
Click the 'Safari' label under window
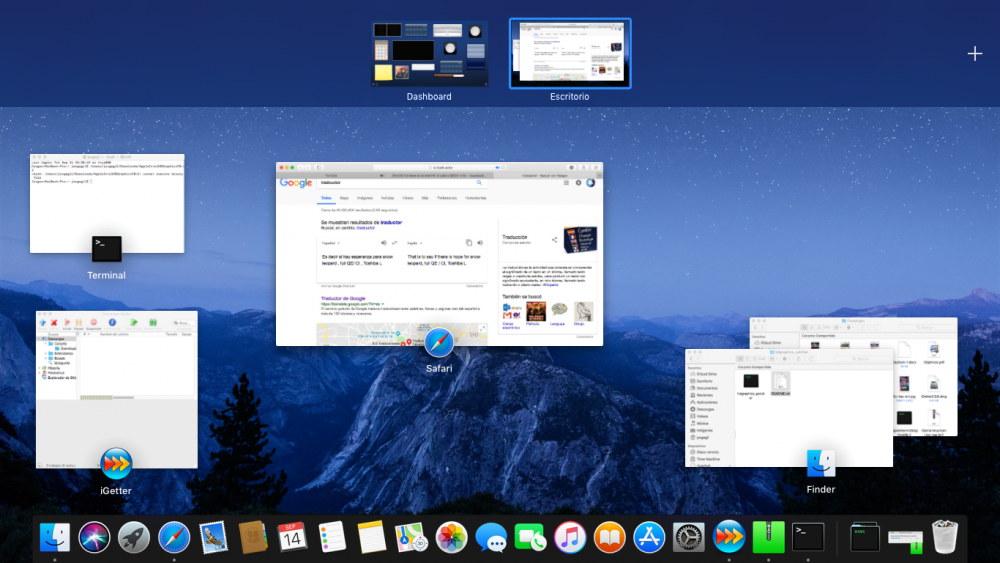click(x=439, y=369)
